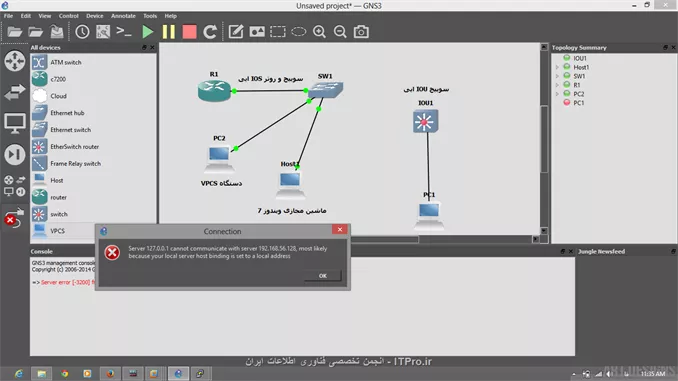678x381 pixels.
Task: Open the Help menu
Action: point(170,16)
